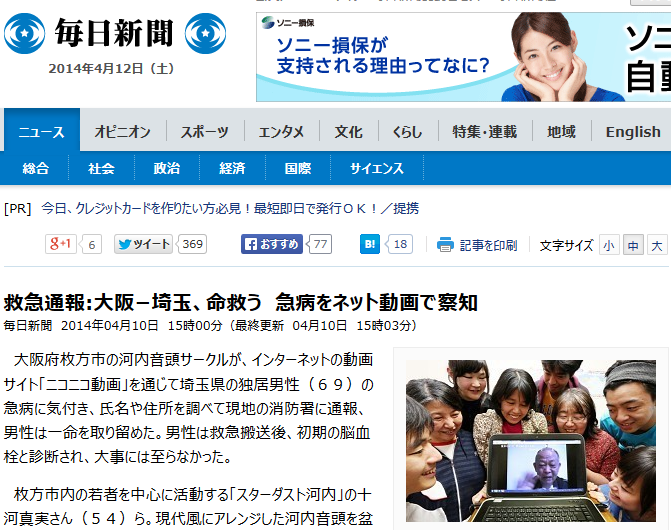Open the 国際 news subsection
Image resolution: width=671 pixels, height=530 pixels.
[x=298, y=168]
